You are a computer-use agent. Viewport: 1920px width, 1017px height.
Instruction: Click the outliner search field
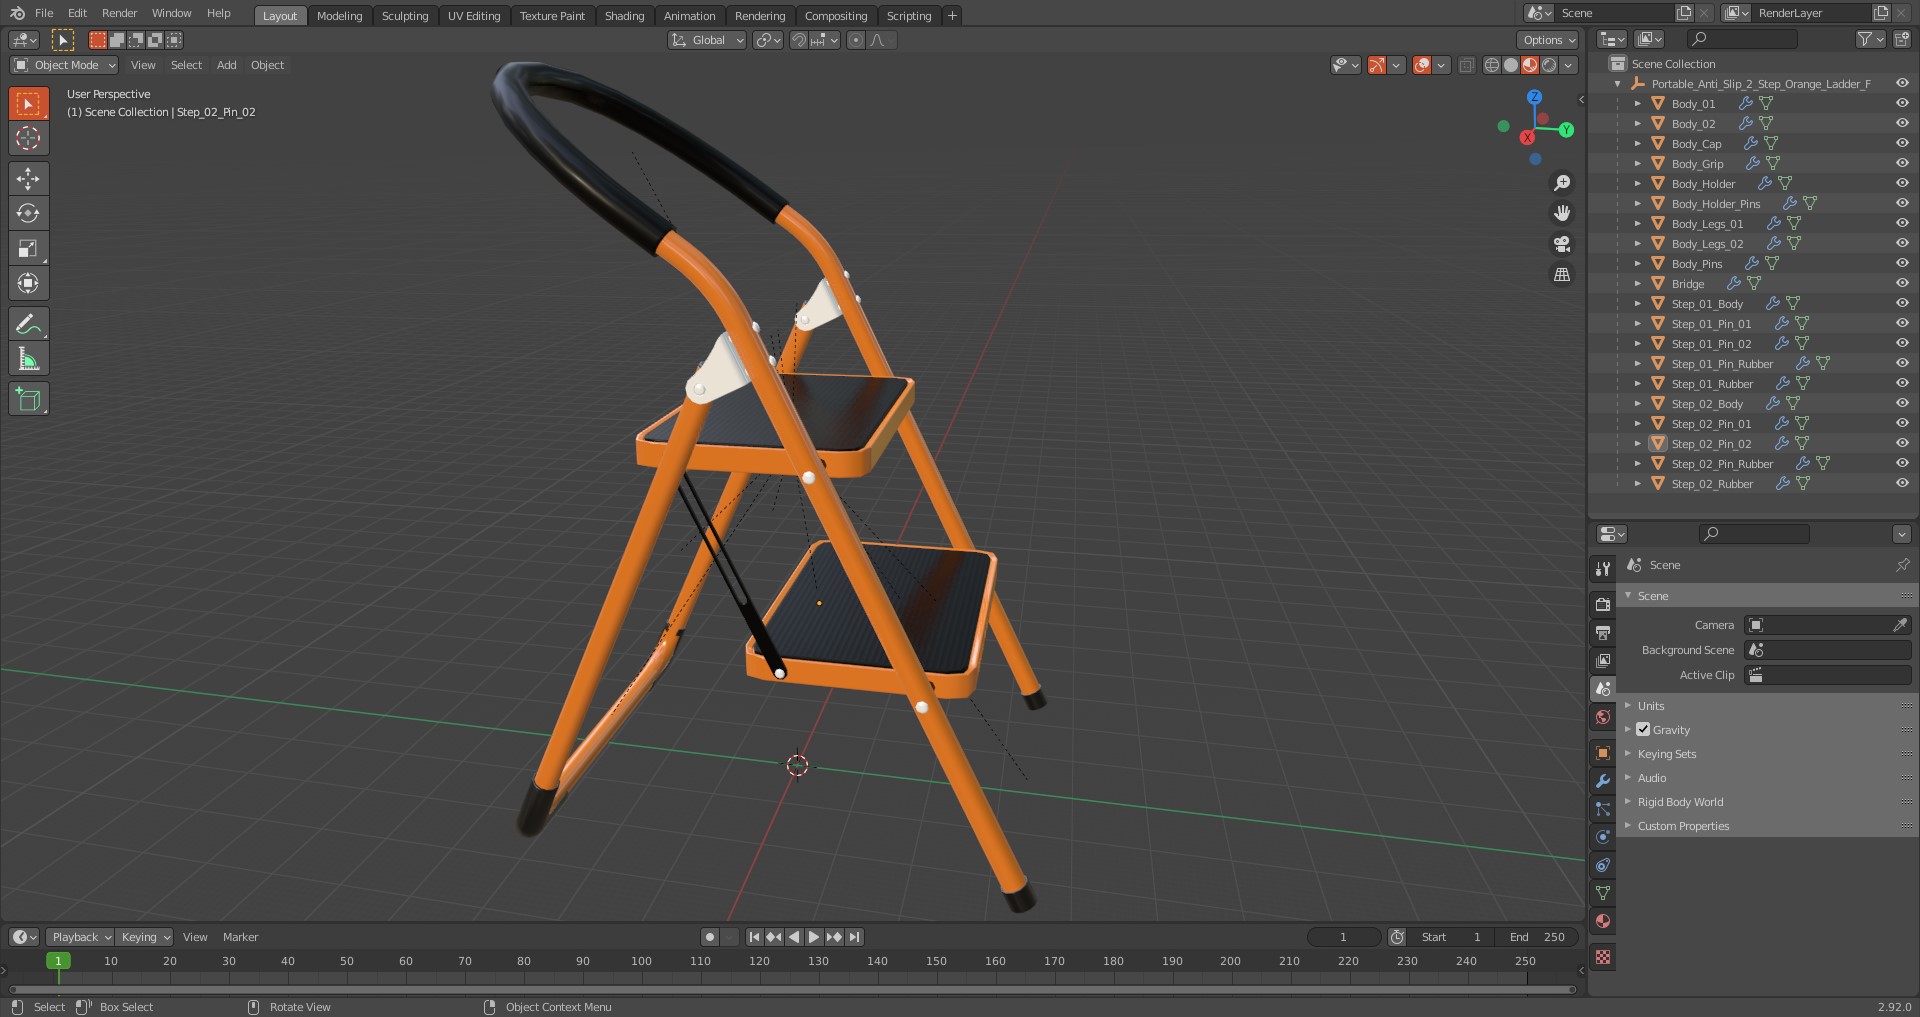click(x=1742, y=39)
